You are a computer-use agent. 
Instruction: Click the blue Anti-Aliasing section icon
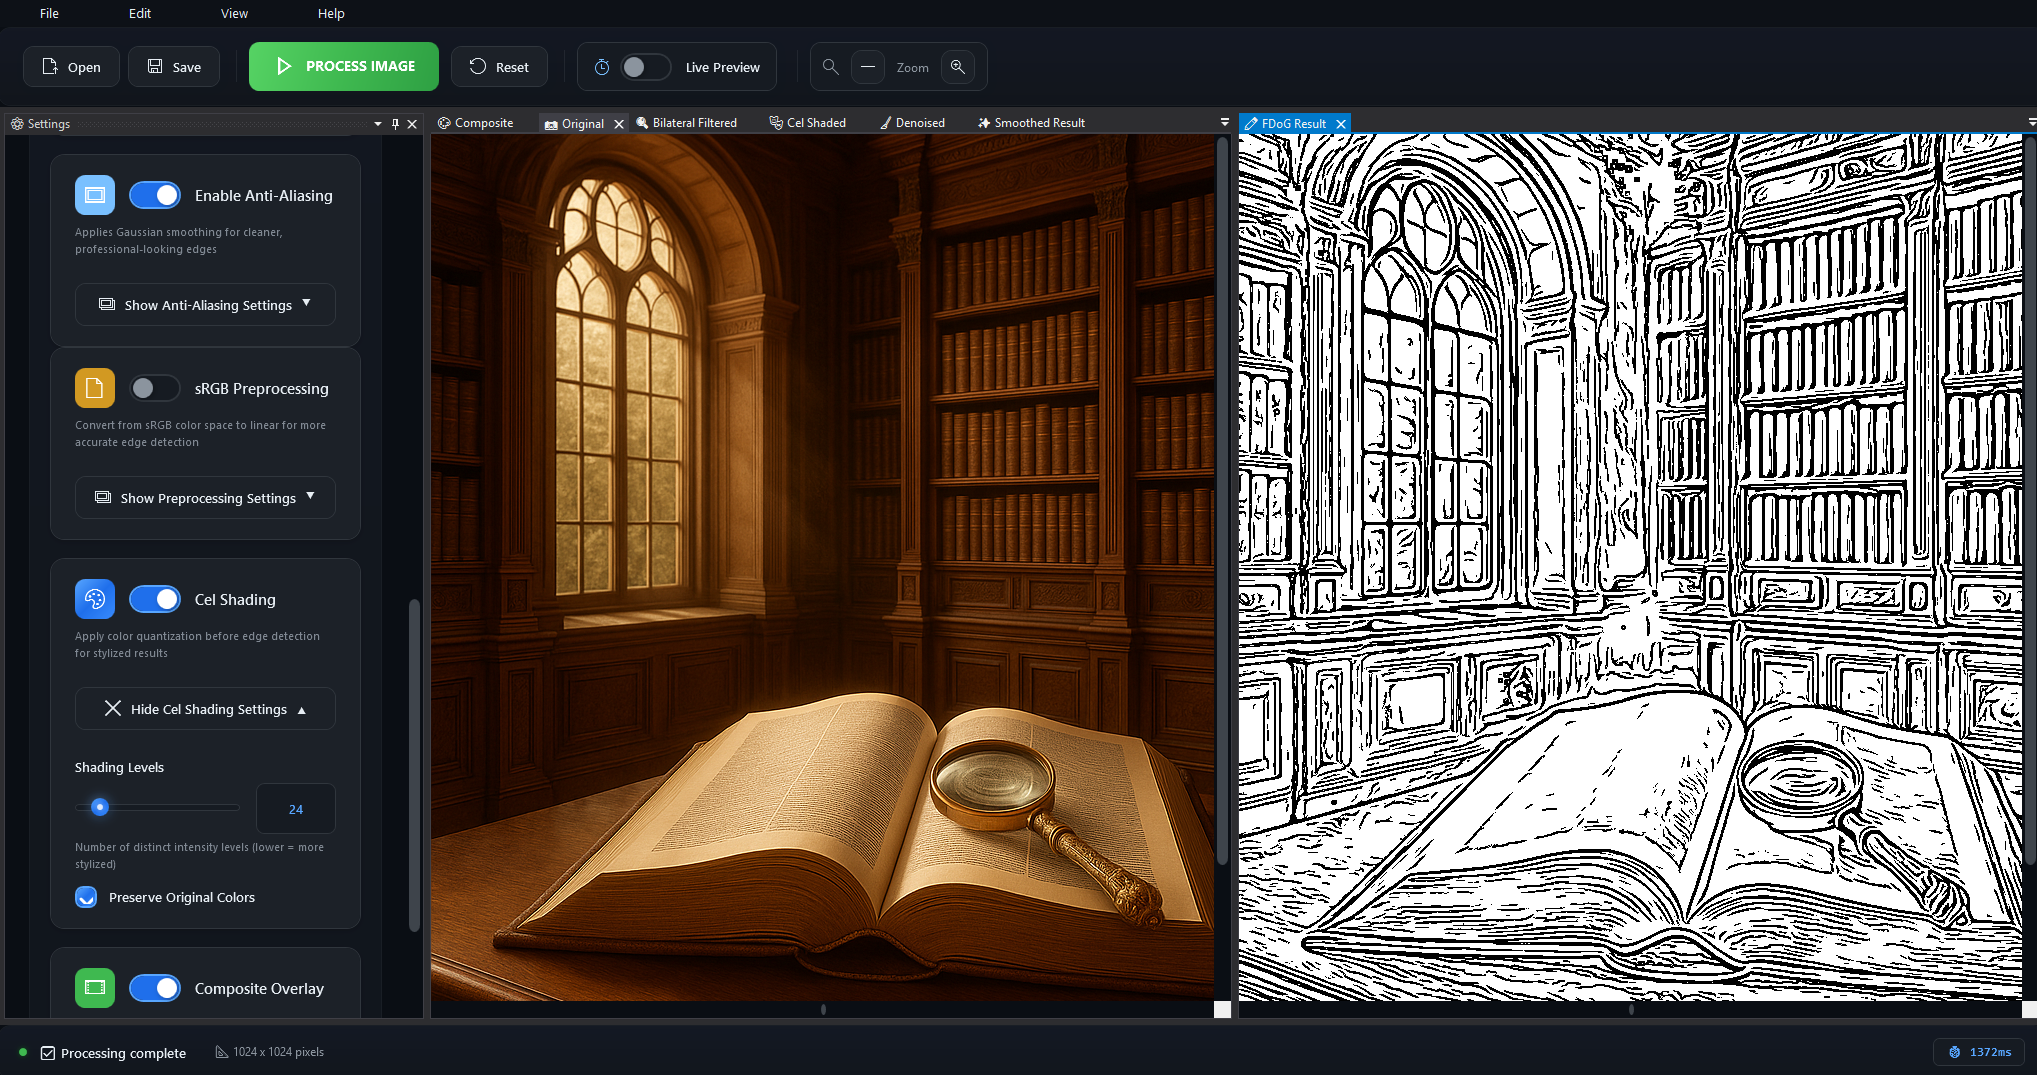95,195
